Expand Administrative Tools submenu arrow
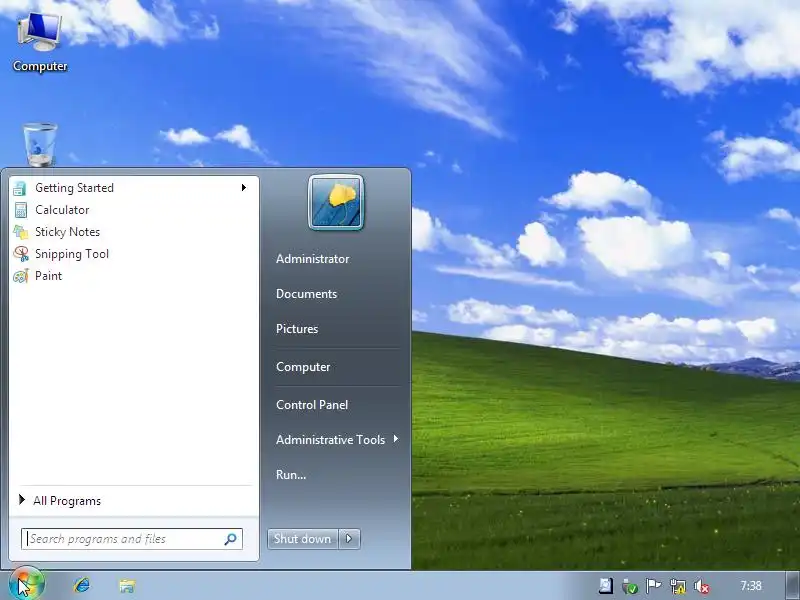 point(396,439)
